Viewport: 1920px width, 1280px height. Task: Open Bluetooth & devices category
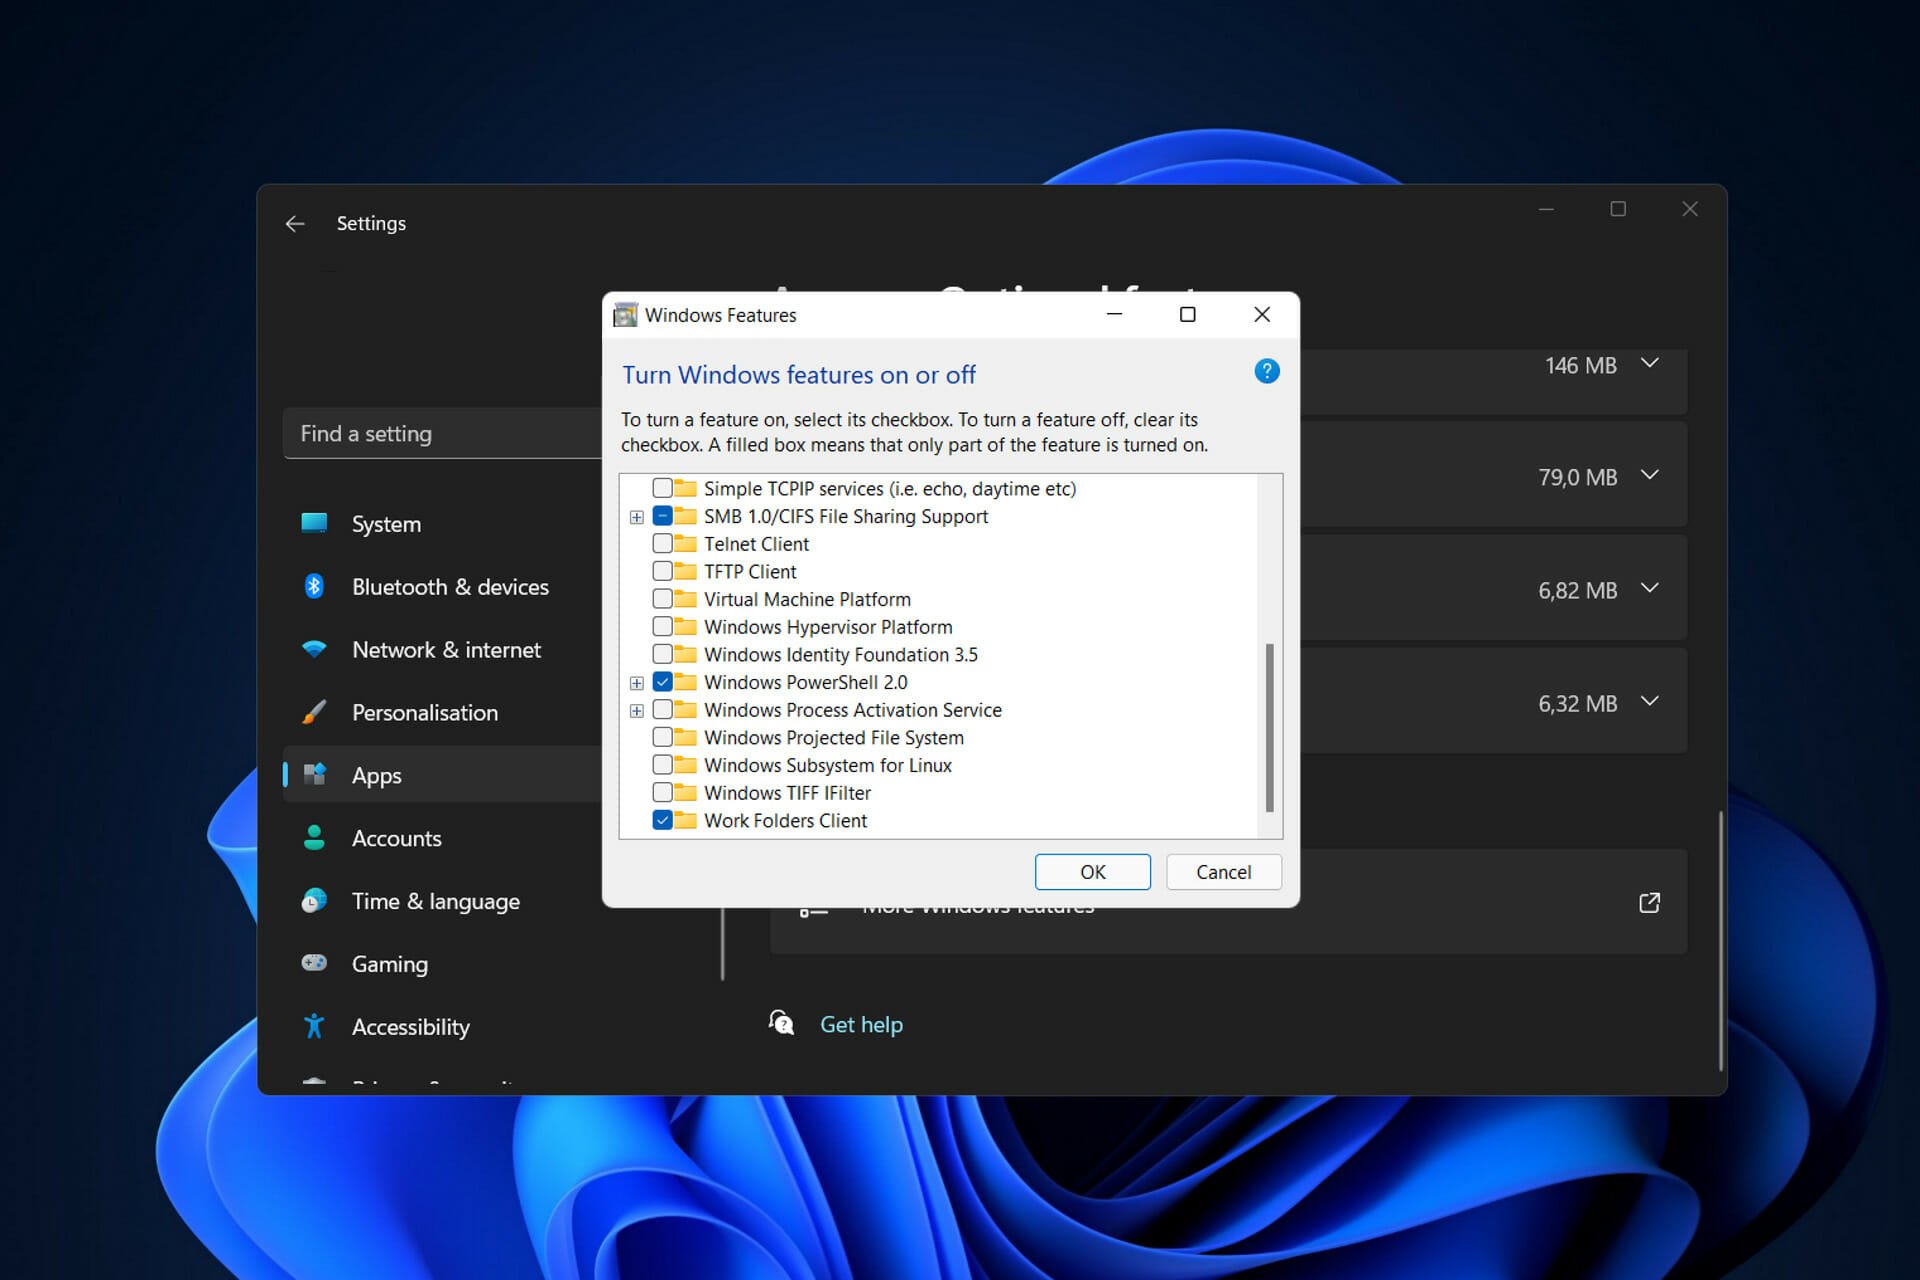[x=443, y=586]
